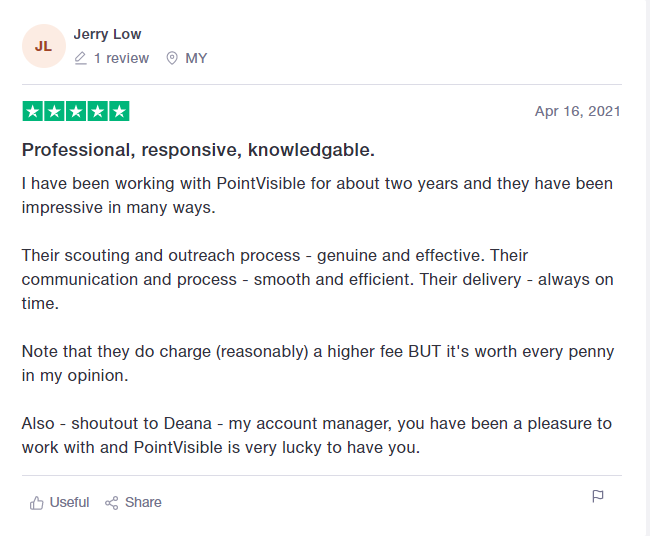Click the second green rating star
650x536 pixels.
[54, 111]
